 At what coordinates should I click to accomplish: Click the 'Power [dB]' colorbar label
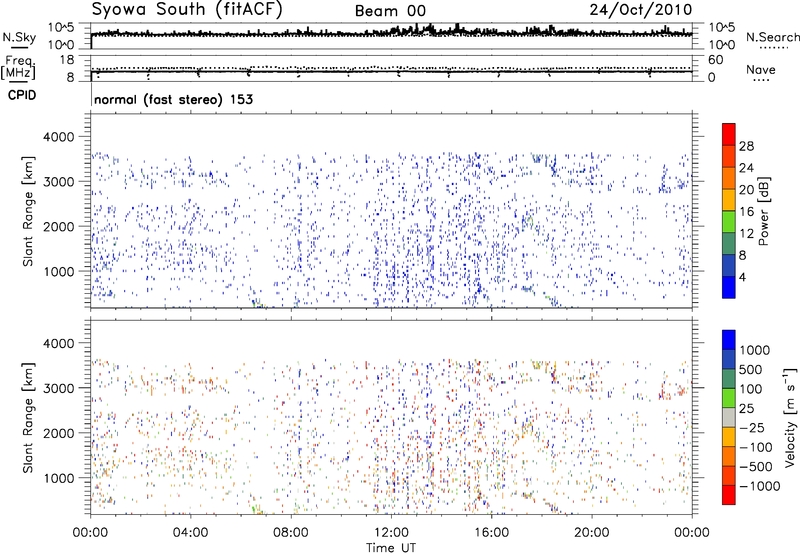(x=764, y=211)
